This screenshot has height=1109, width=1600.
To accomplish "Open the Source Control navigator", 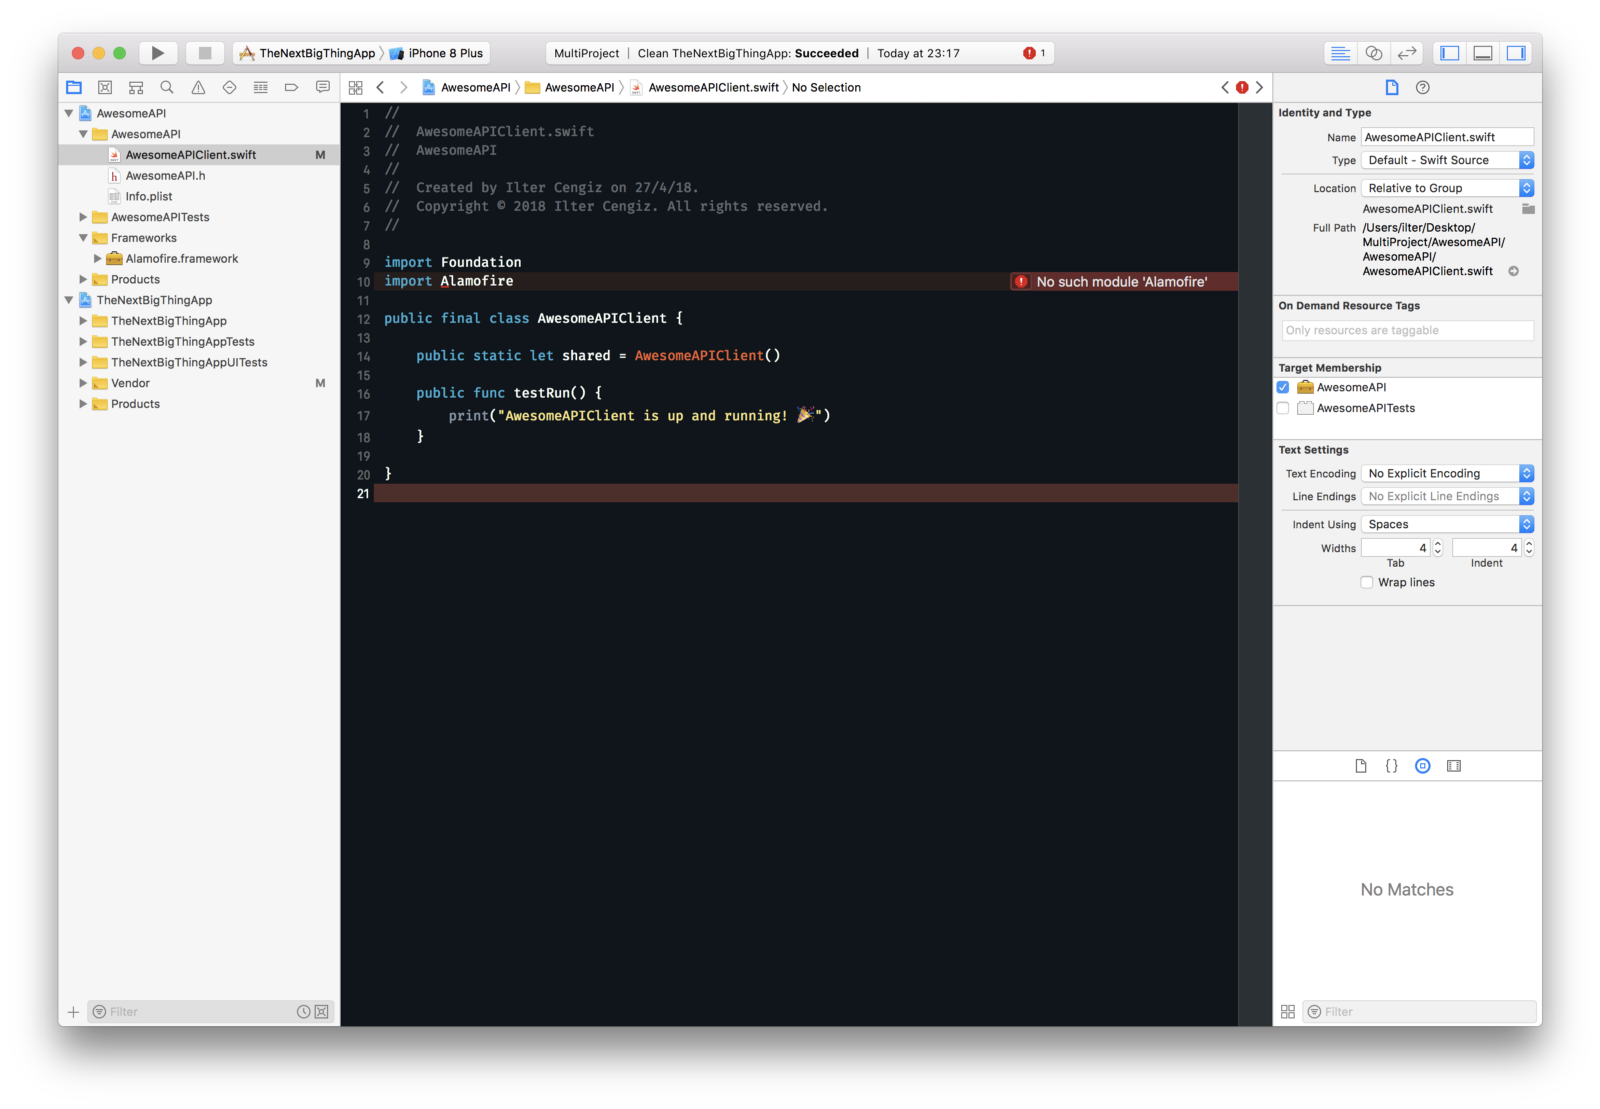I will (105, 87).
